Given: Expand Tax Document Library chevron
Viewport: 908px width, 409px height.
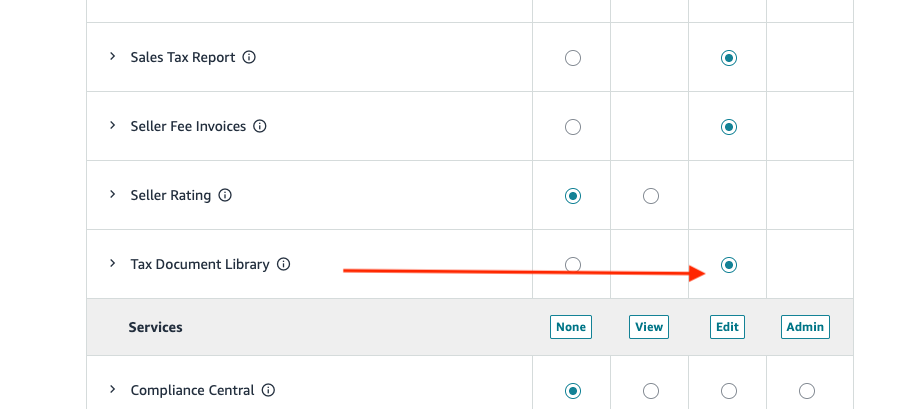Looking at the screenshot, I should [x=112, y=264].
